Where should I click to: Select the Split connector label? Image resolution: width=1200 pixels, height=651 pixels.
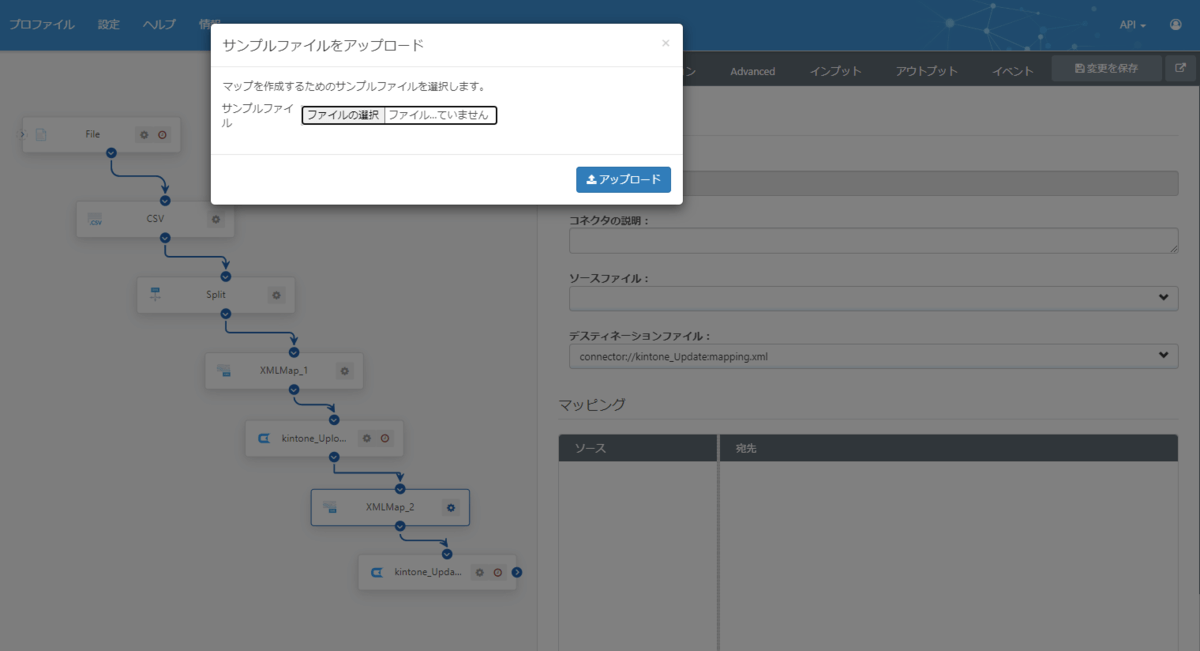click(x=216, y=295)
